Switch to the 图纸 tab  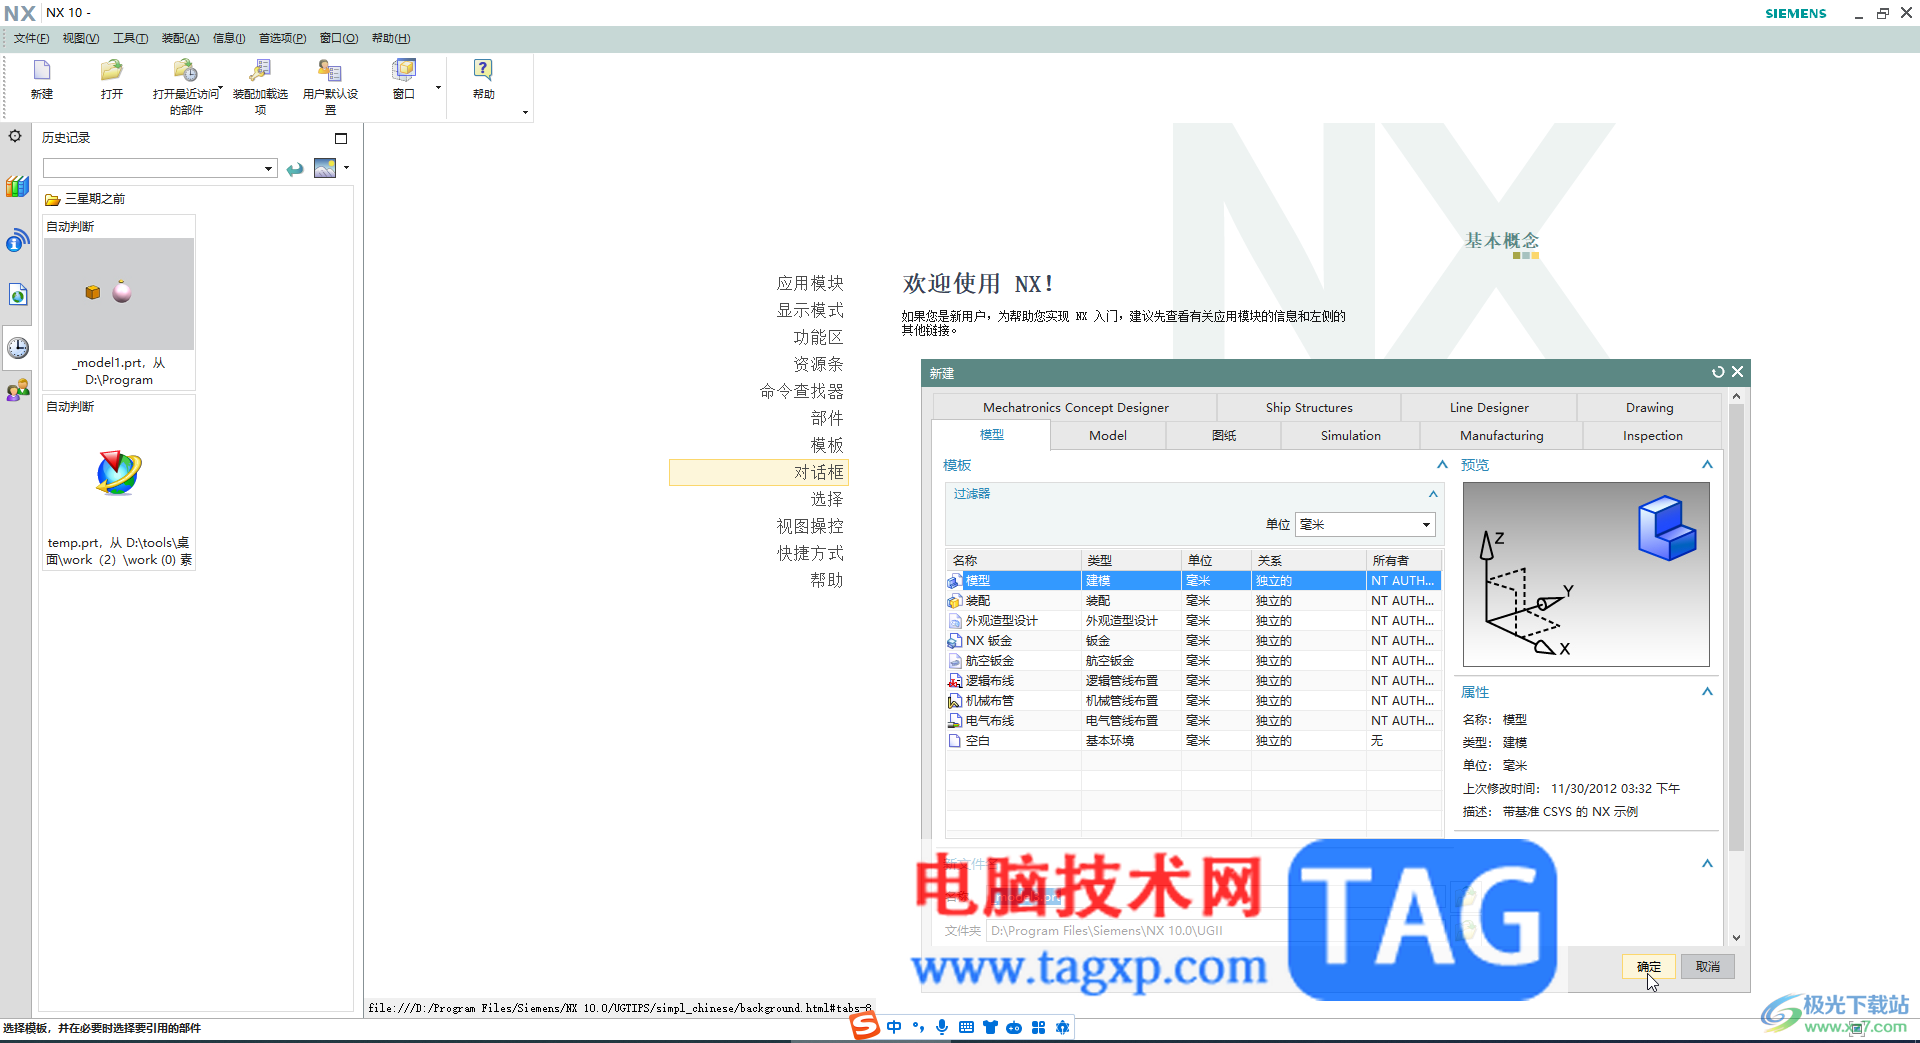coord(1224,435)
